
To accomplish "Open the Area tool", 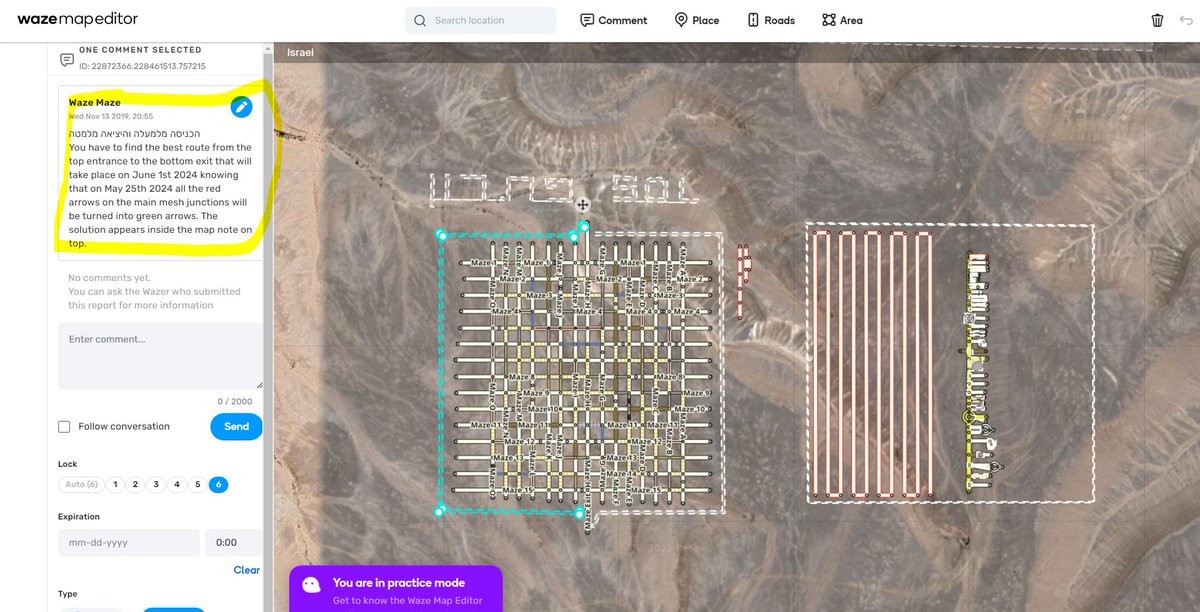I will click(x=842, y=20).
